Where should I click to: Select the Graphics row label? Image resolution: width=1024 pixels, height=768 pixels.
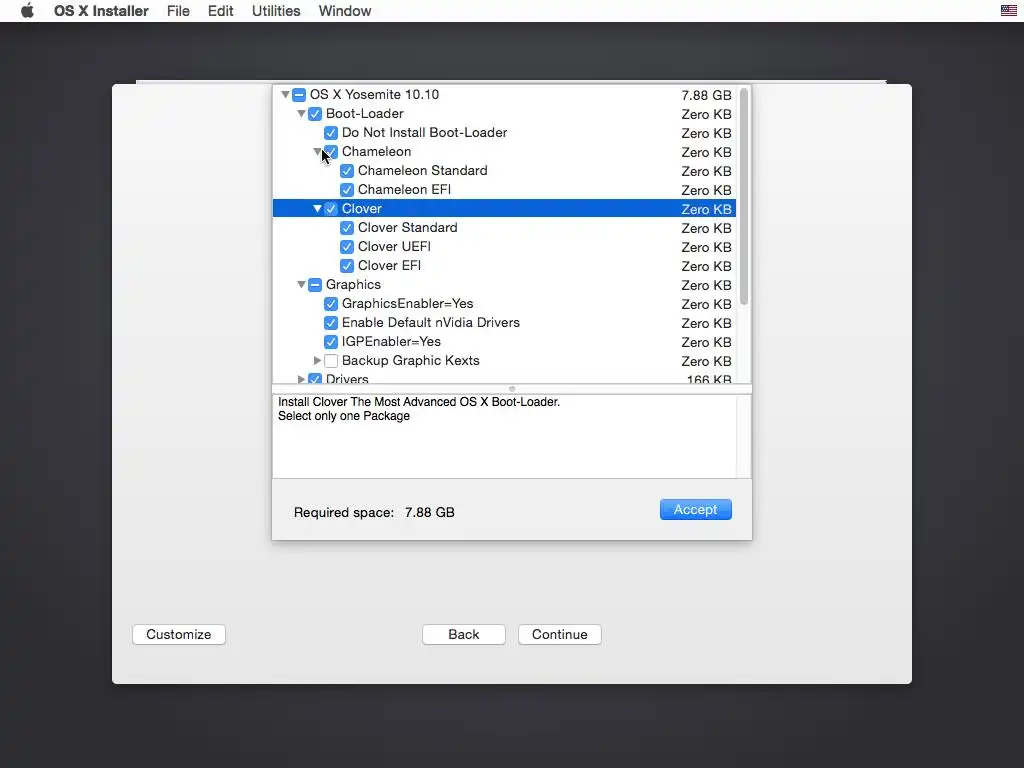coord(353,285)
